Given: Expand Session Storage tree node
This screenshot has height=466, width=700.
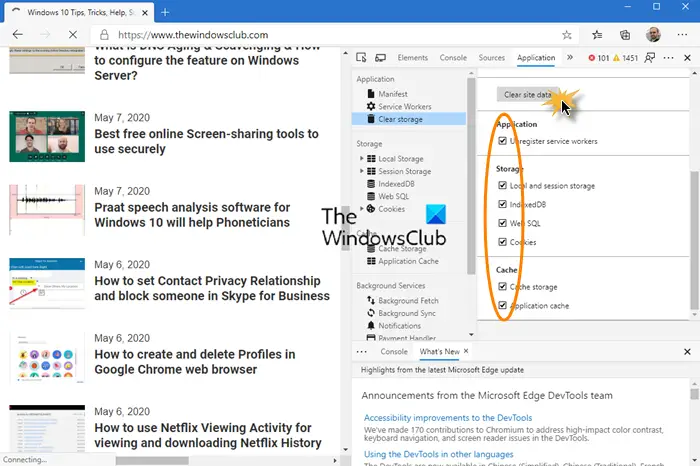Looking at the screenshot, I should [x=361, y=171].
